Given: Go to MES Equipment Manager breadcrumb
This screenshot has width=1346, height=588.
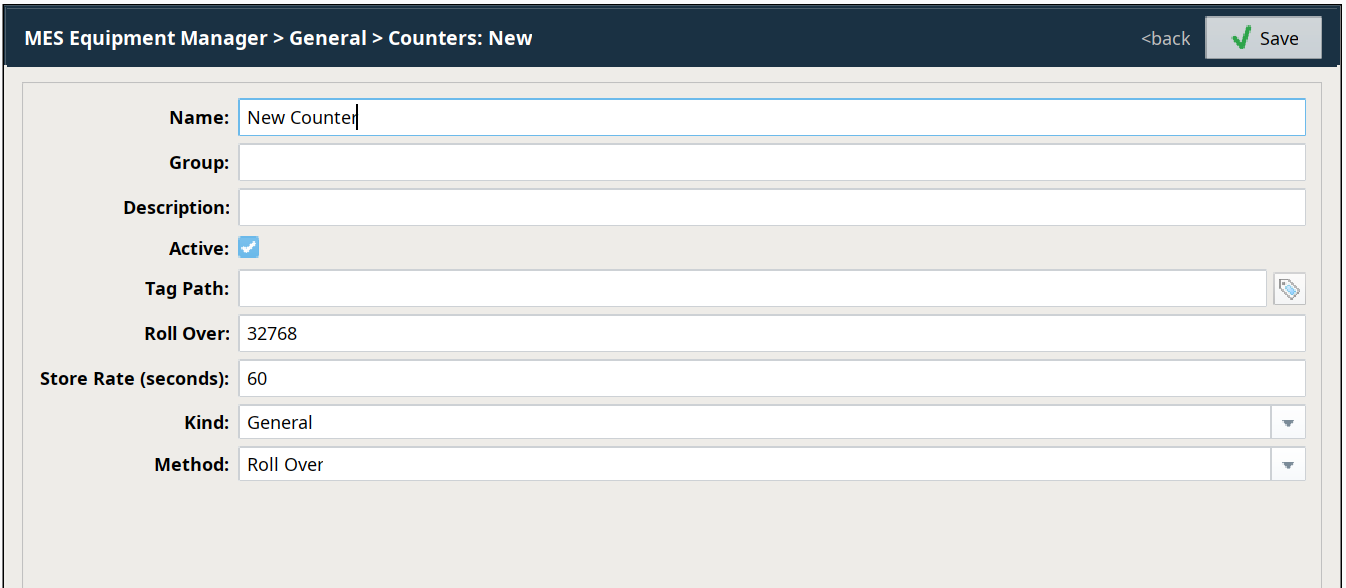Looking at the screenshot, I should pyautogui.click(x=145, y=38).
